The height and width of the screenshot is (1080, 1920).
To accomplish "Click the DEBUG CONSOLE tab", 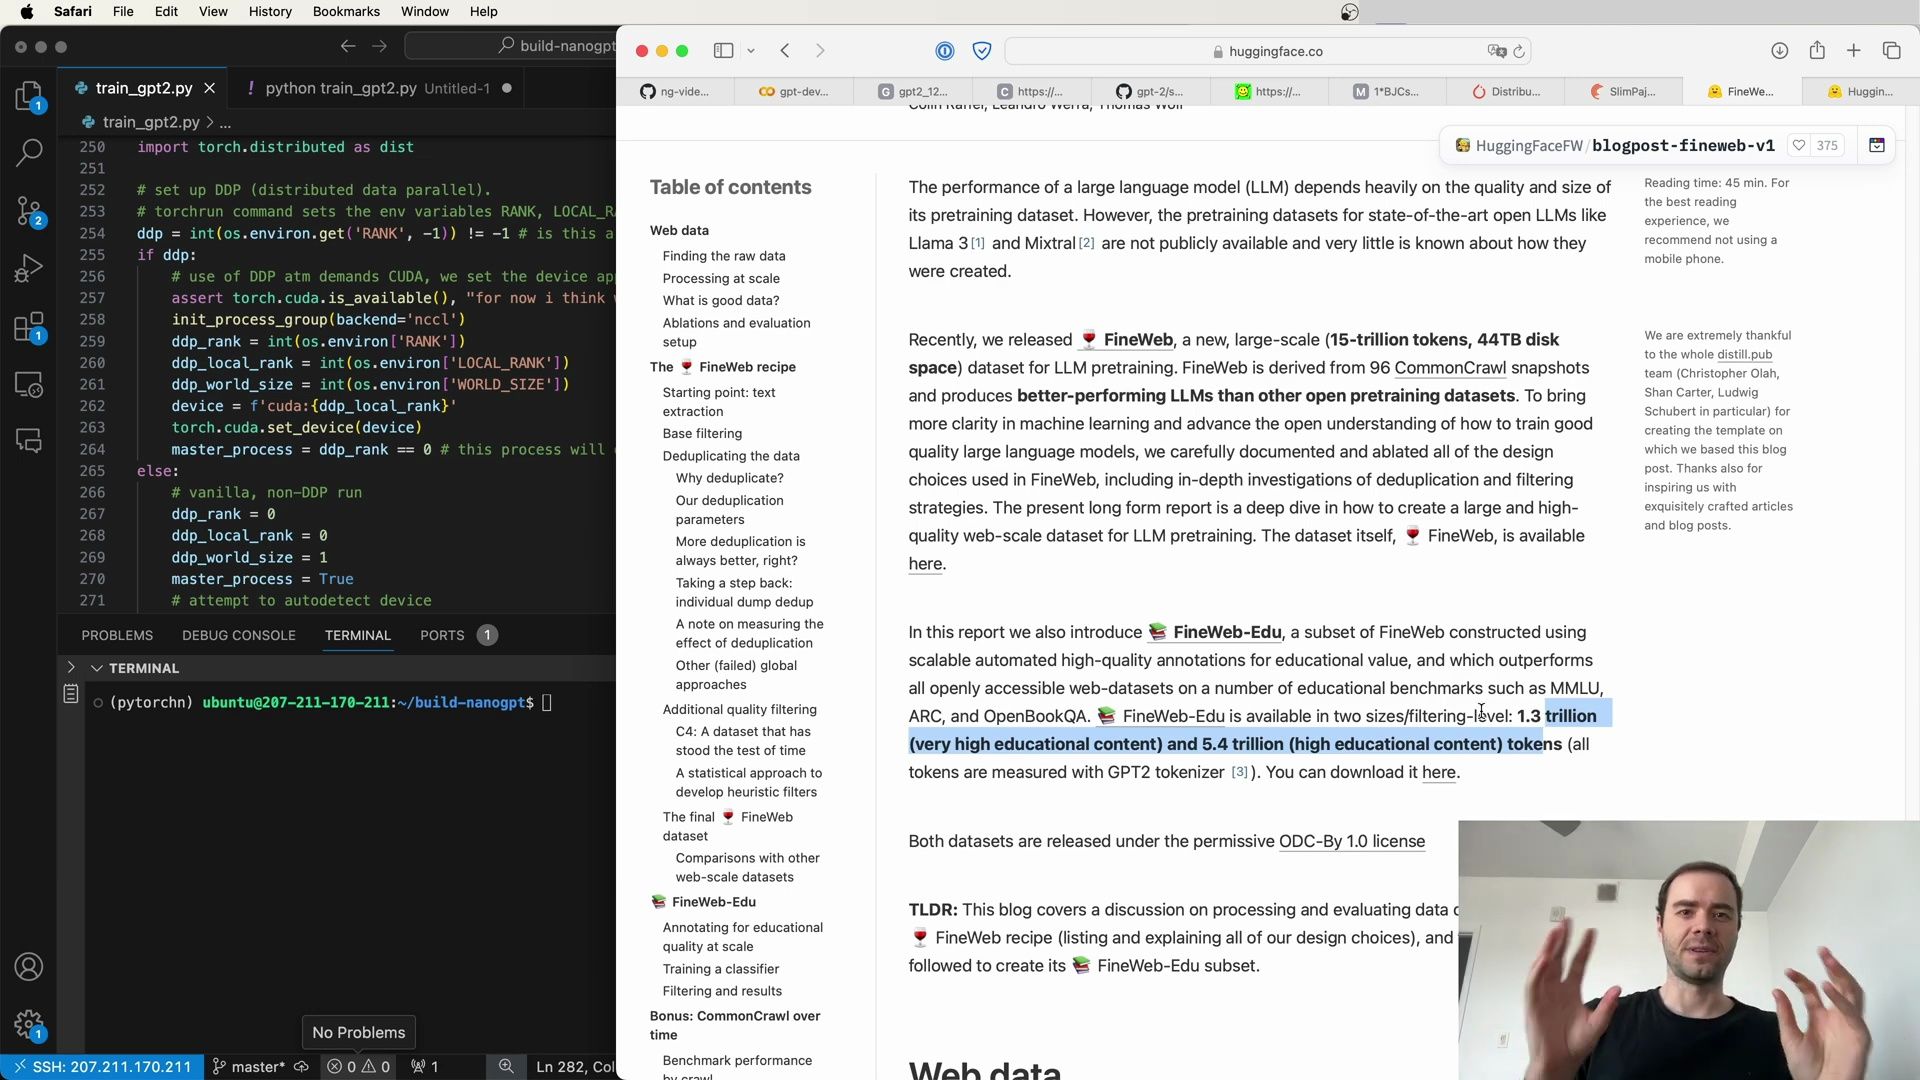I will 239,634.
